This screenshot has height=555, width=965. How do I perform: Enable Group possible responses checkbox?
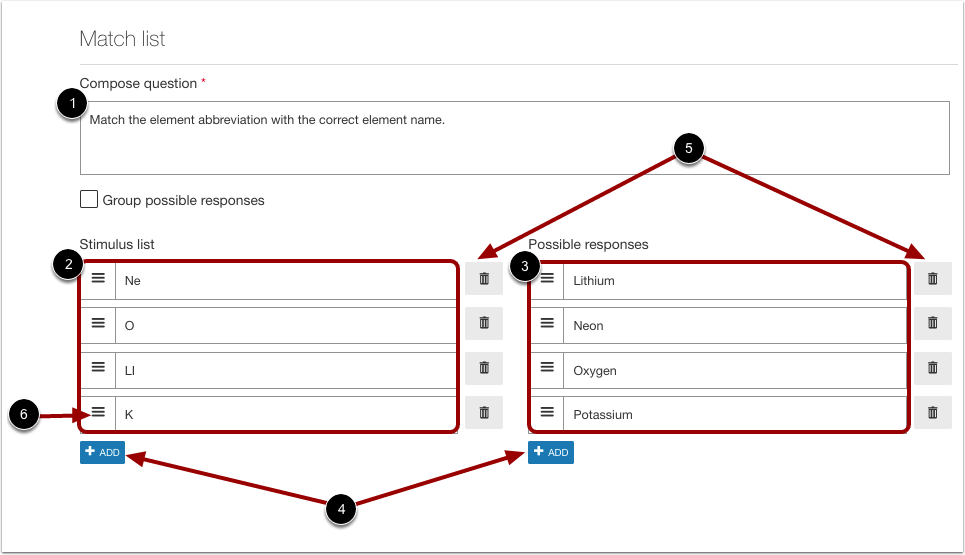(89, 199)
